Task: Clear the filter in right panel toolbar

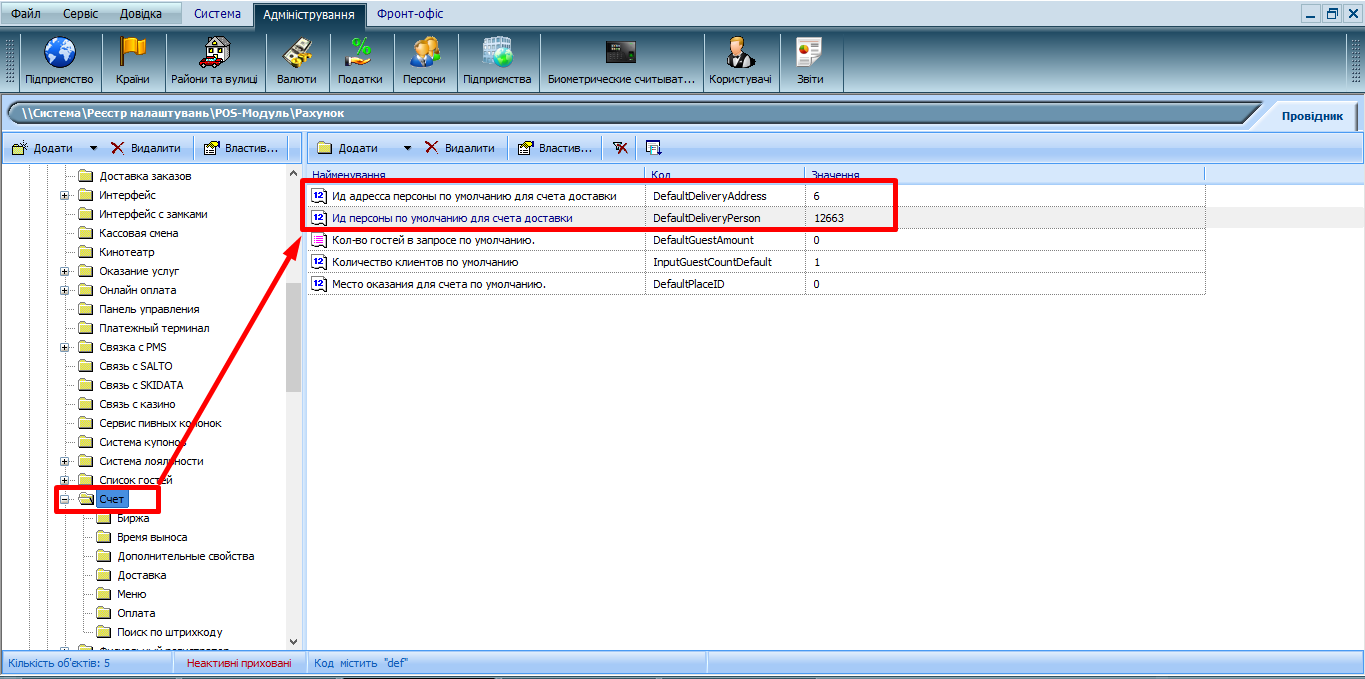Action: click(620, 148)
